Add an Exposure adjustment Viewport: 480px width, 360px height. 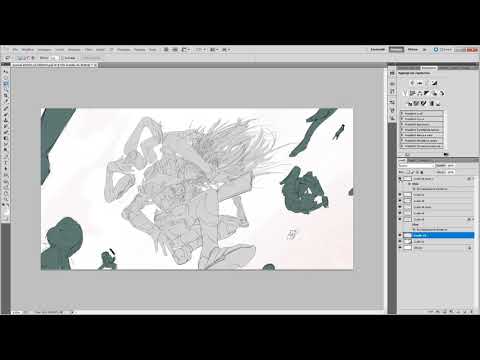[435, 83]
